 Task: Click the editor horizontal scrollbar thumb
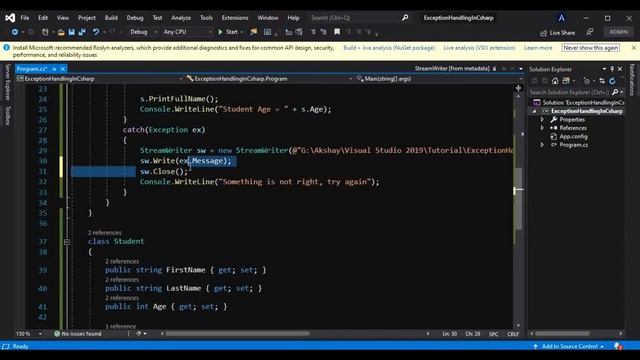(x=238, y=333)
